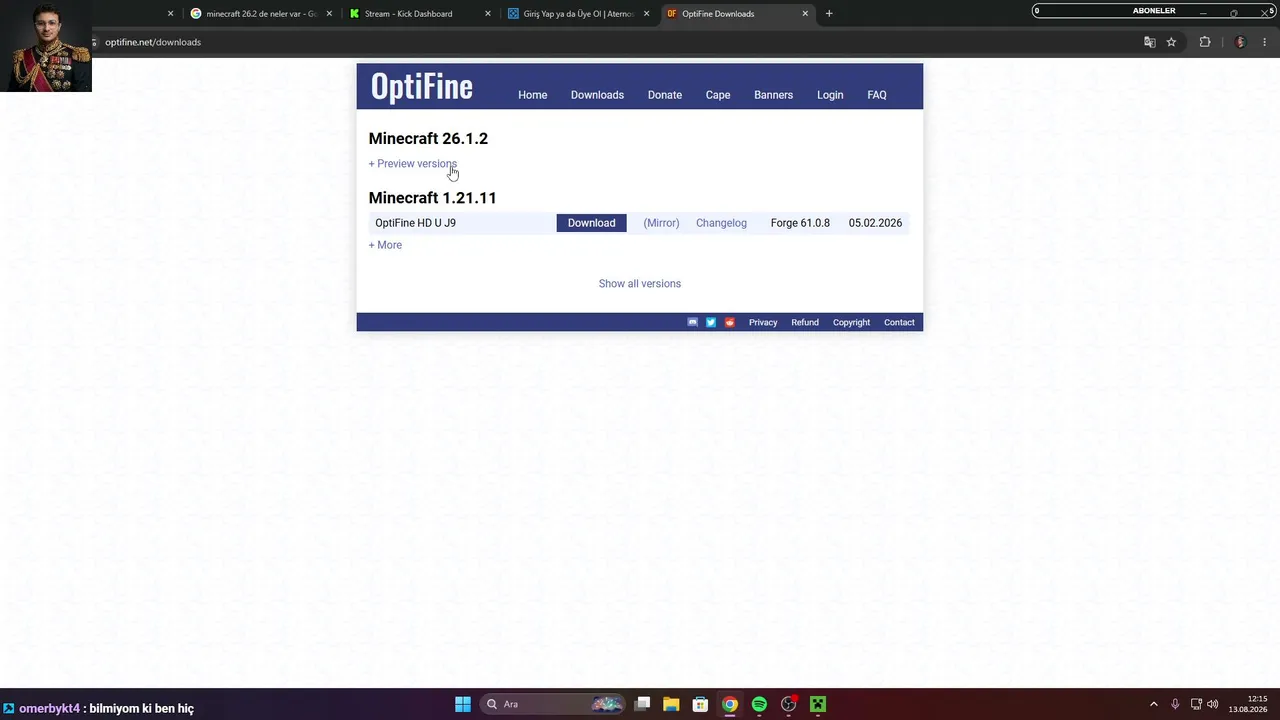Screen dimensions: 1280x720
Task: Click the 'Minecraft 1.21.11' heading
Action: (x=432, y=198)
